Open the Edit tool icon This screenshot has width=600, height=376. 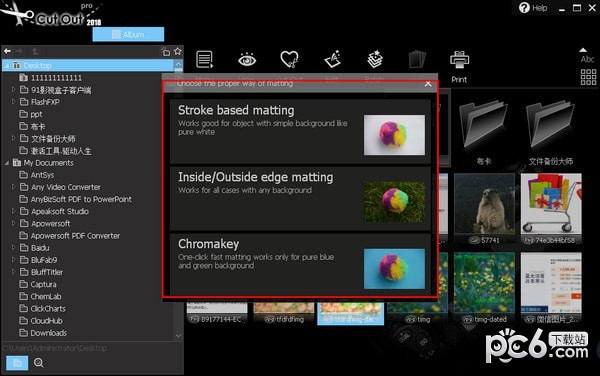pos(332,60)
